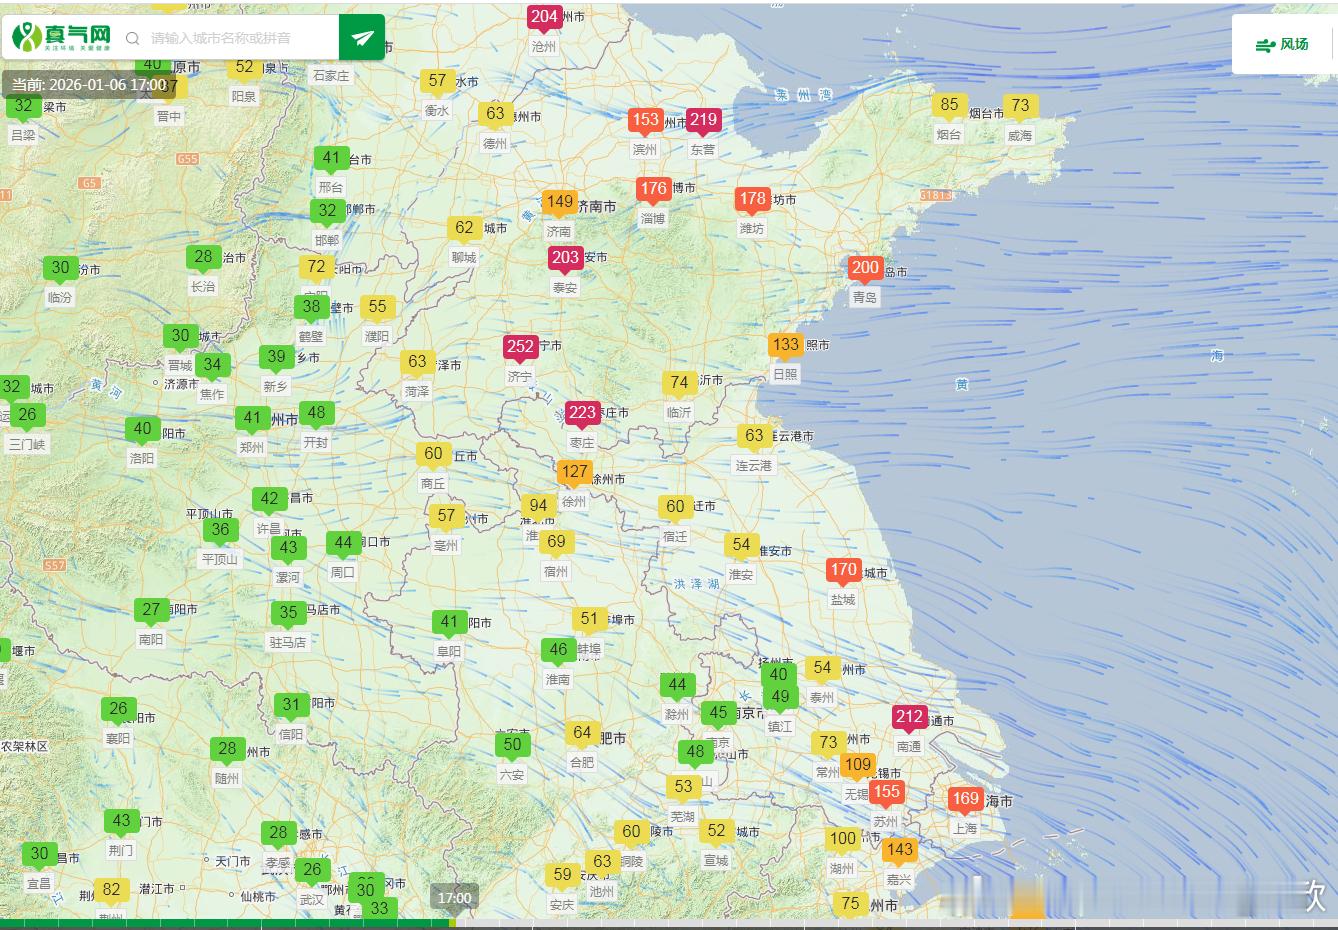Open the 枣庄 AQI 223 marker
Viewport: 1338px width, 930px height.
coord(582,413)
